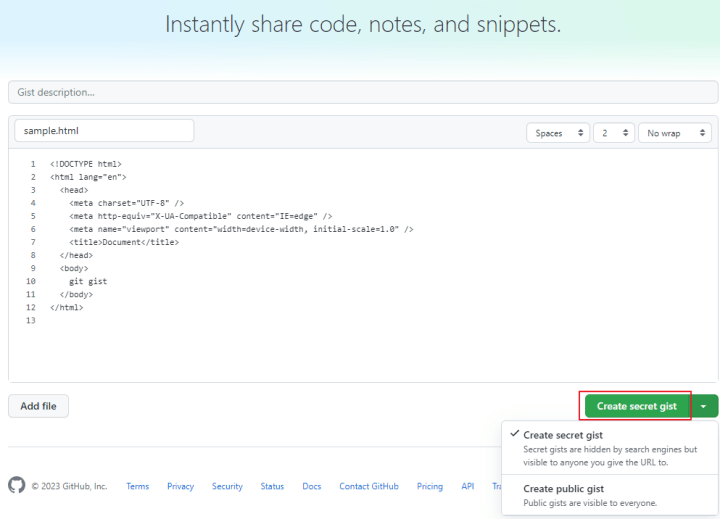Click the X-UA-Compatible meta line
This screenshot has height=519, width=720.
coord(201,216)
